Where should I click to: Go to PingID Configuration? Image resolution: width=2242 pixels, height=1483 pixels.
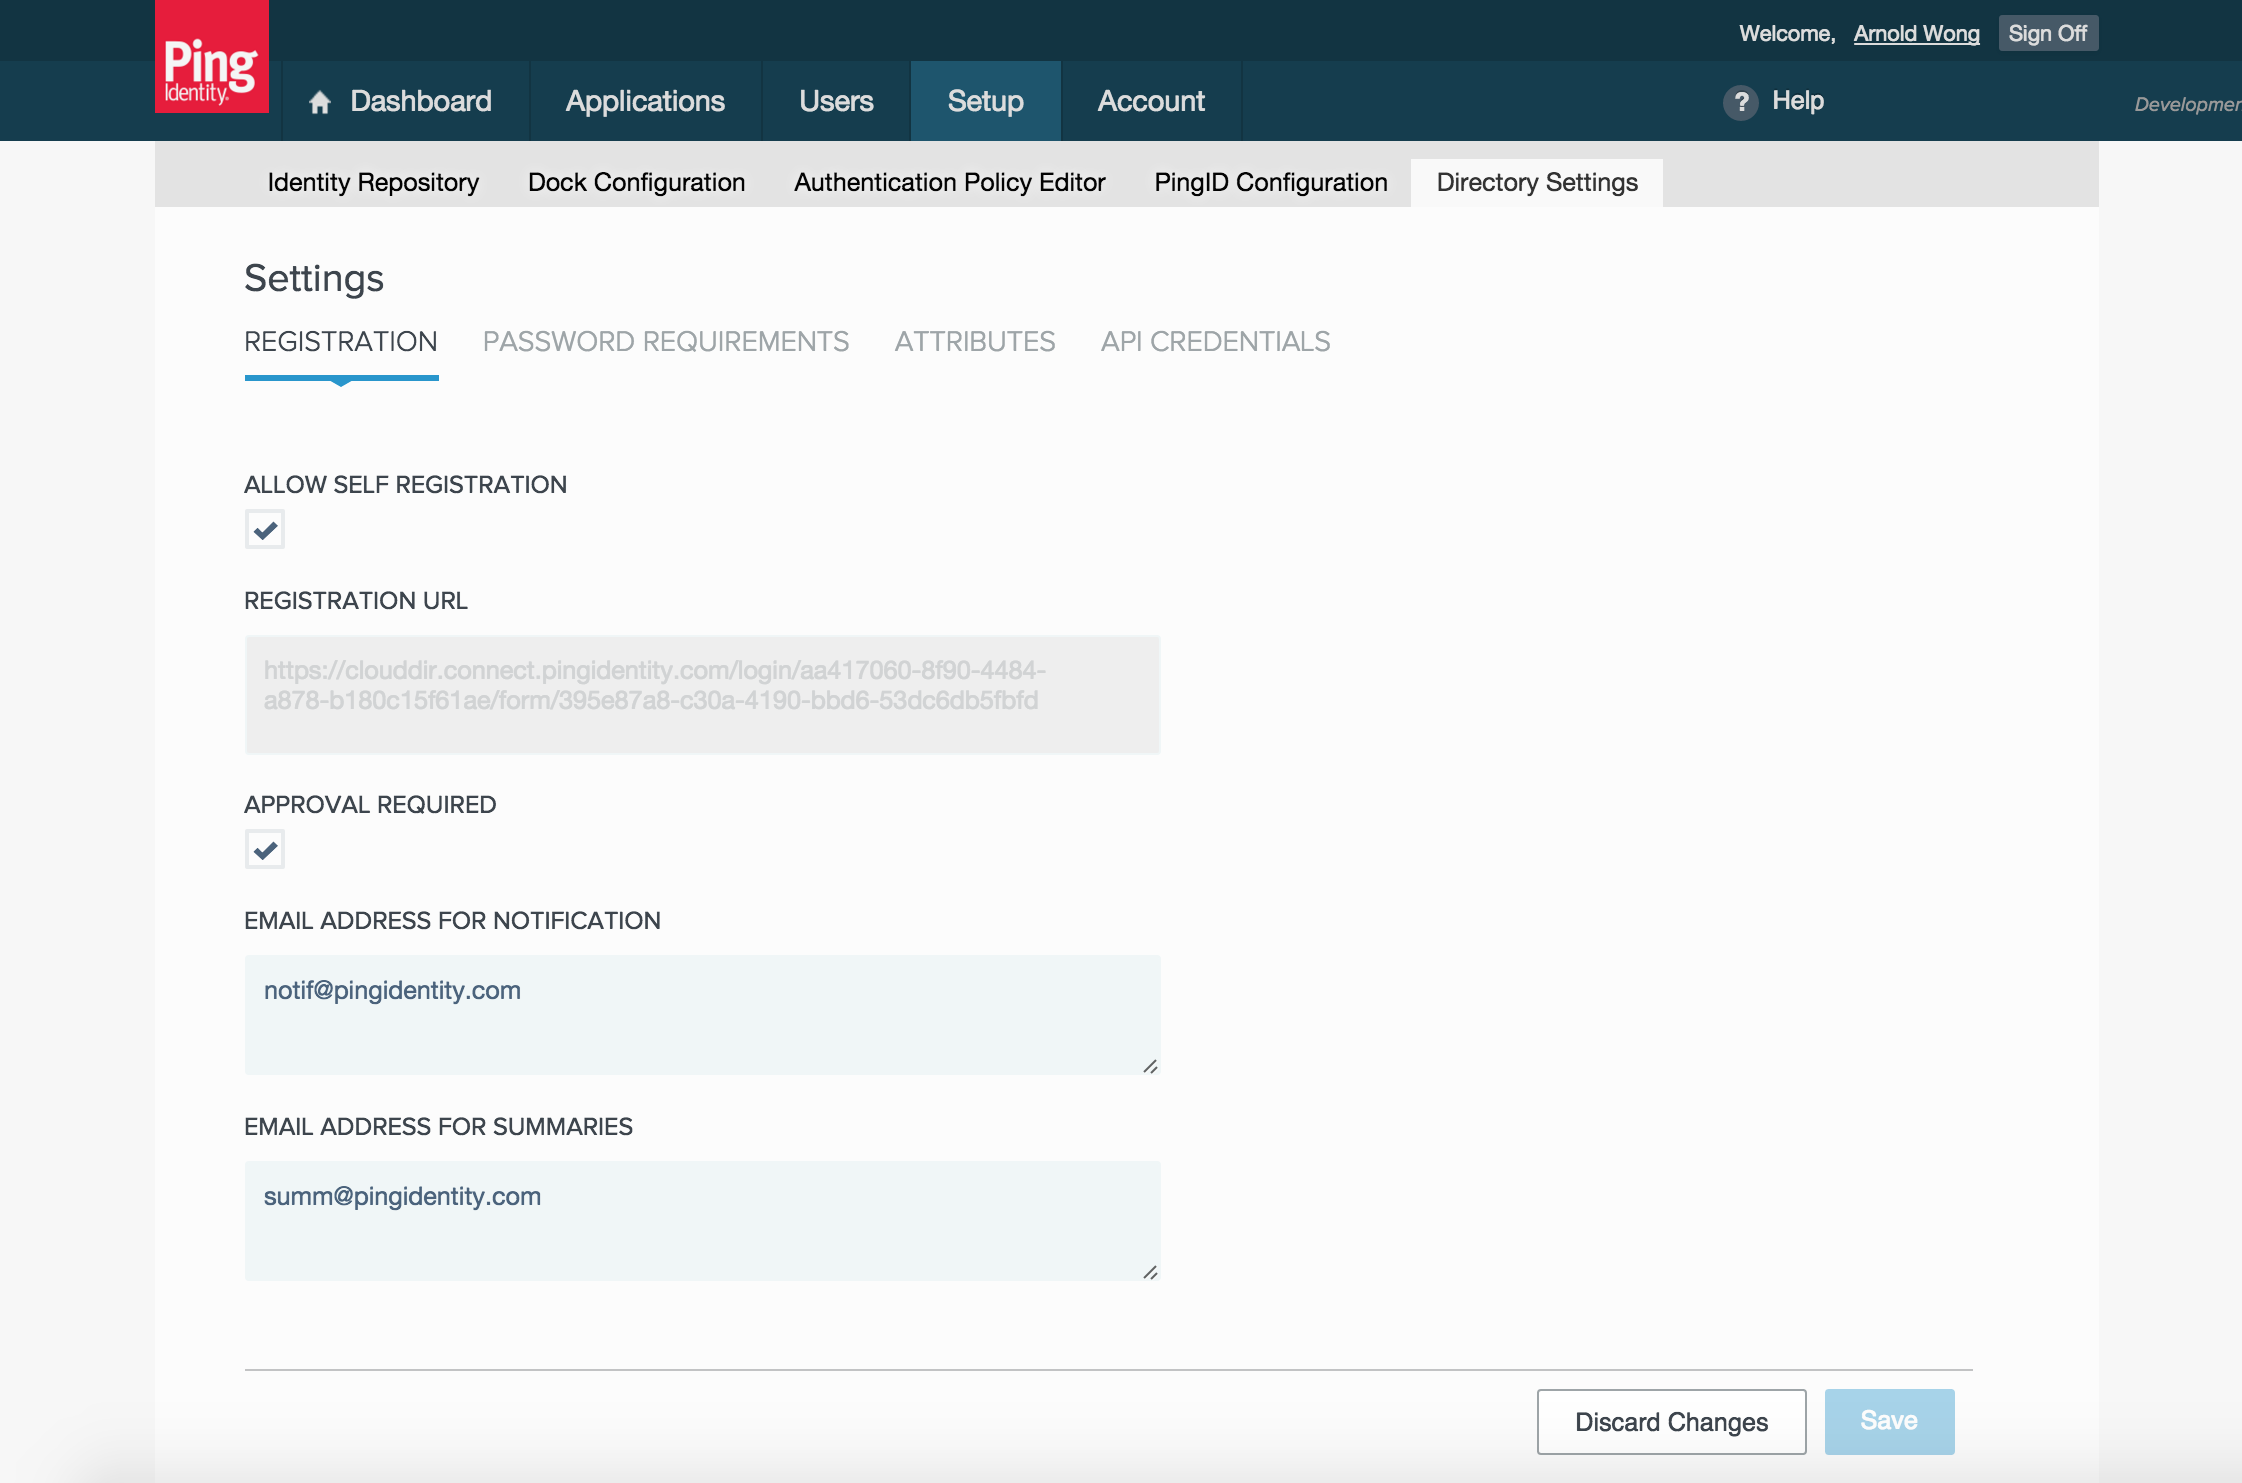[x=1270, y=182]
